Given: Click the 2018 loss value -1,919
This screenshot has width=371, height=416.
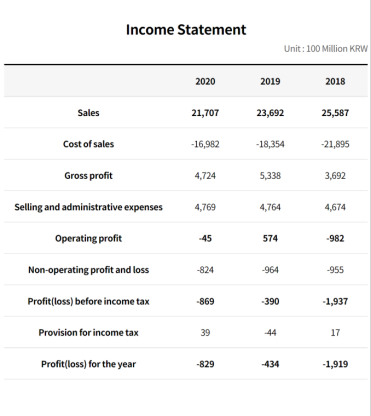Looking at the screenshot, I should [335, 364].
